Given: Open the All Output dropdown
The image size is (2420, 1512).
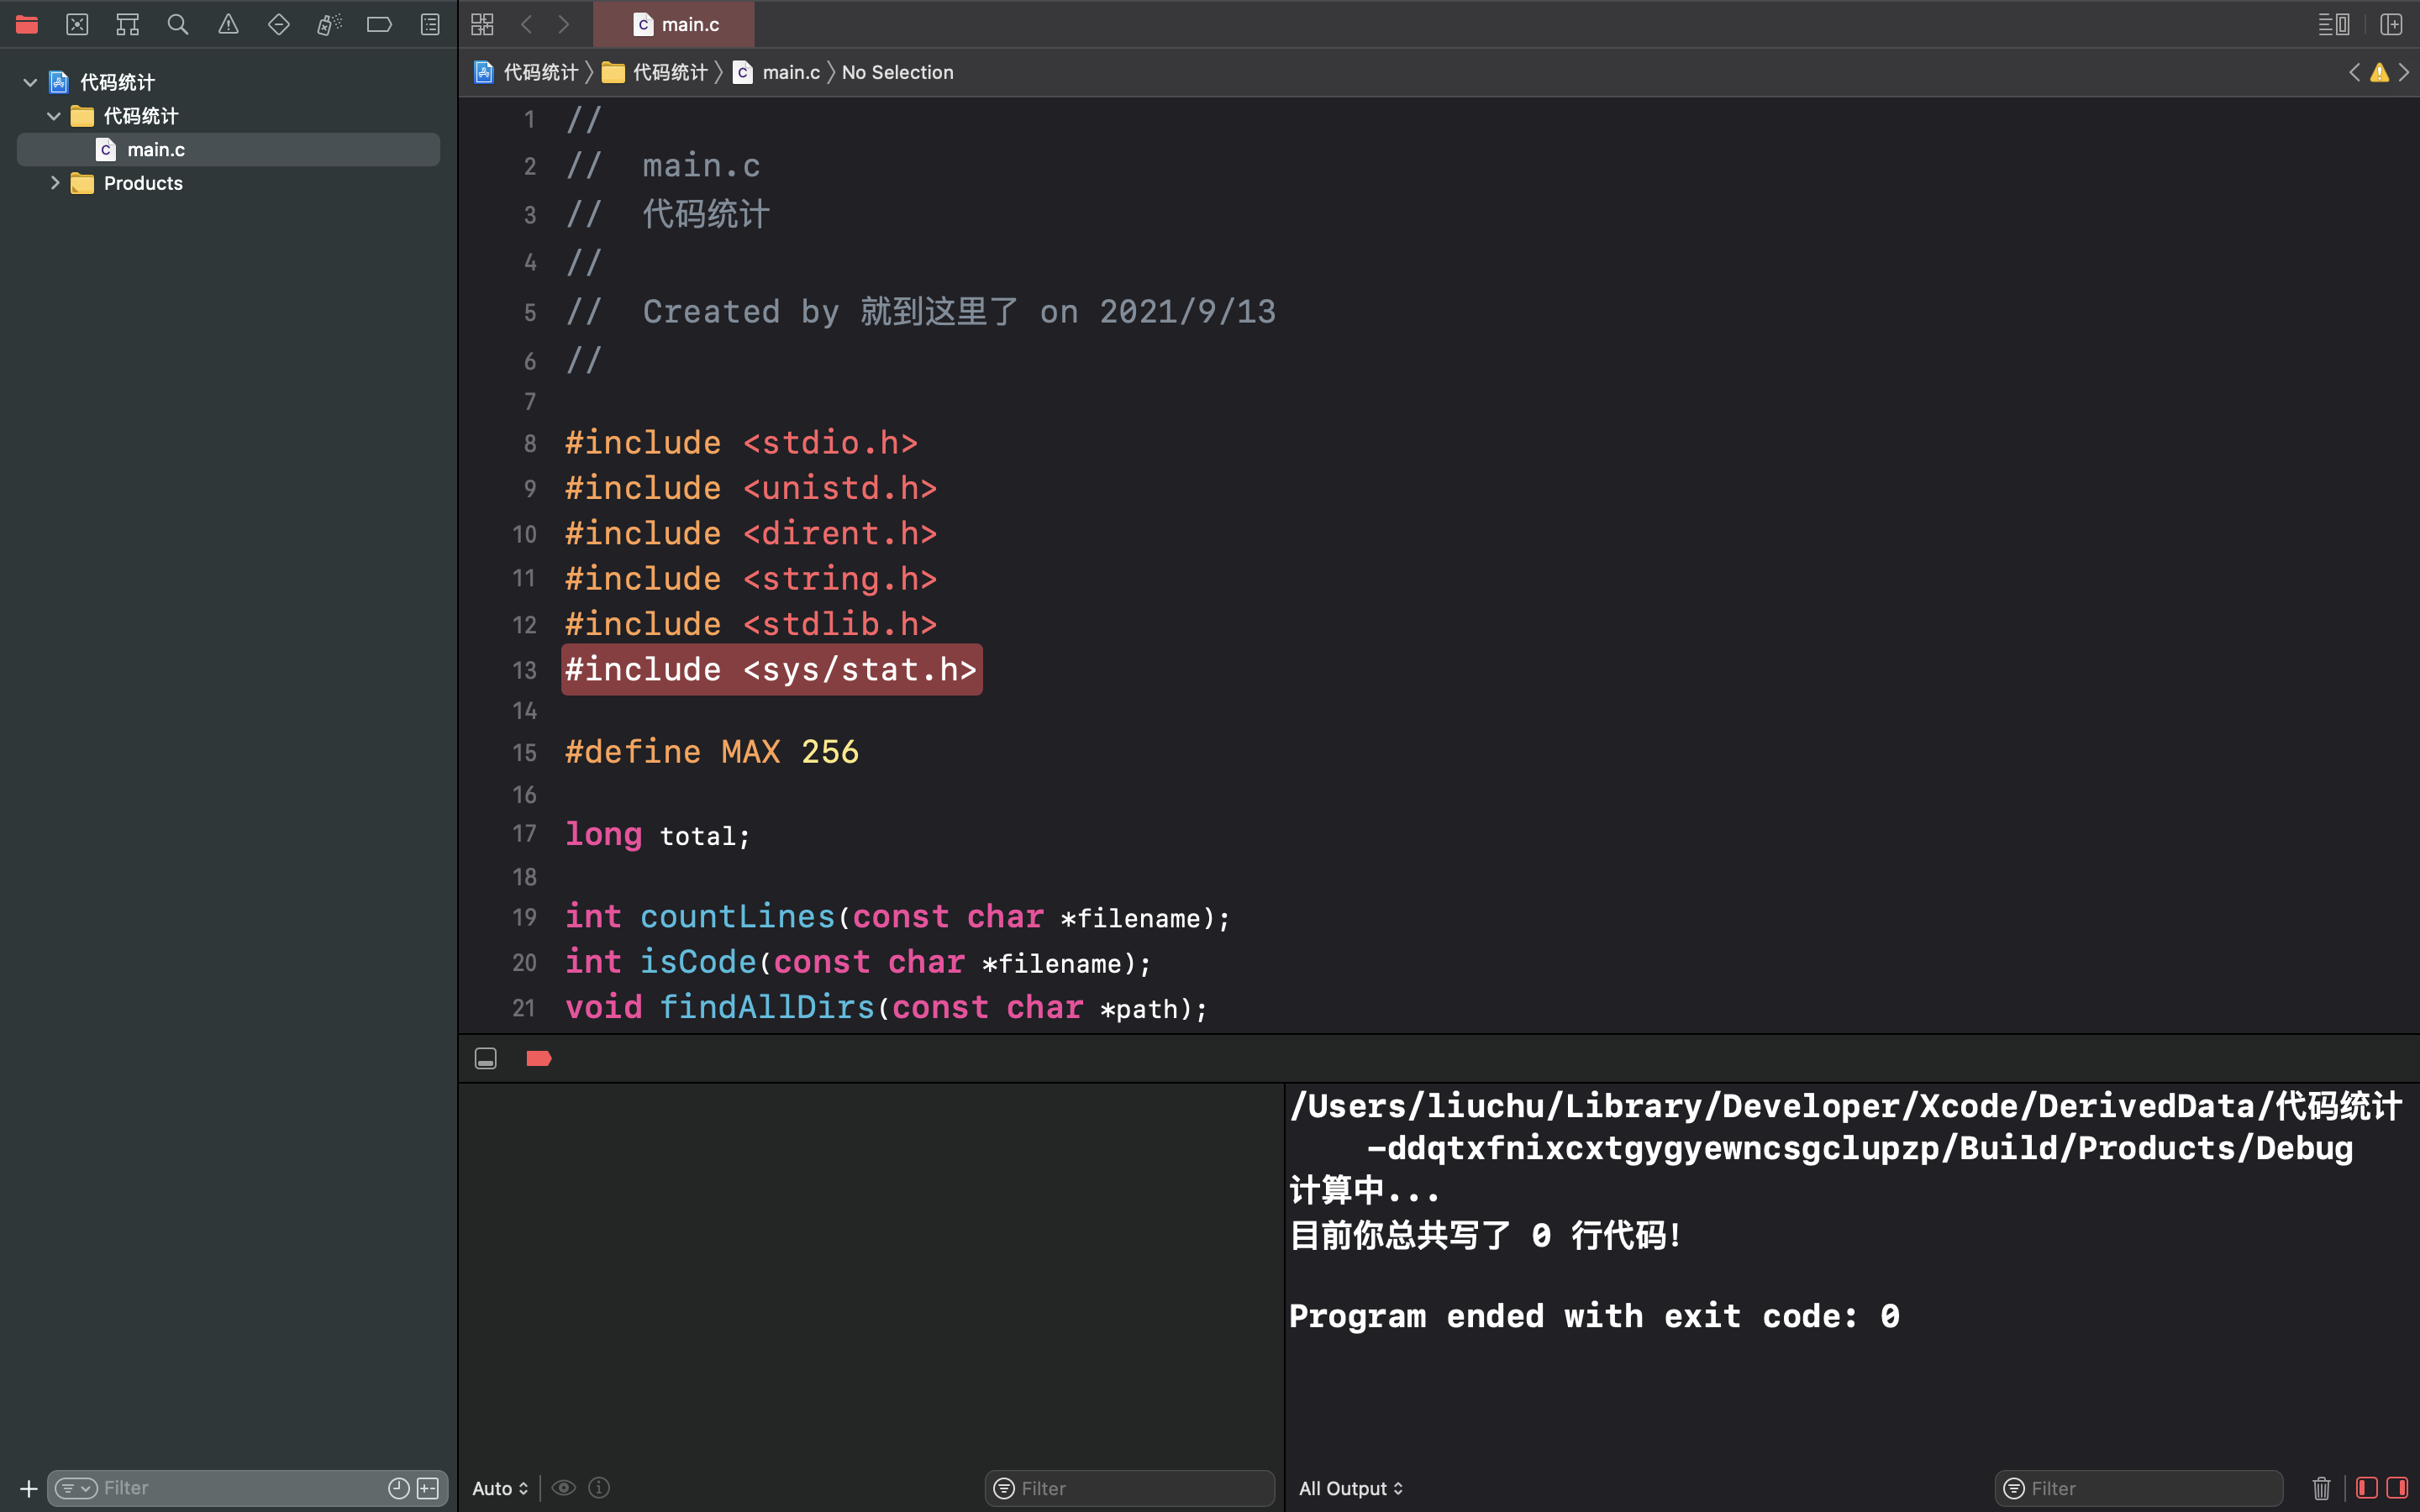Looking at the screenshot, I should [x=1350, y=1488].
